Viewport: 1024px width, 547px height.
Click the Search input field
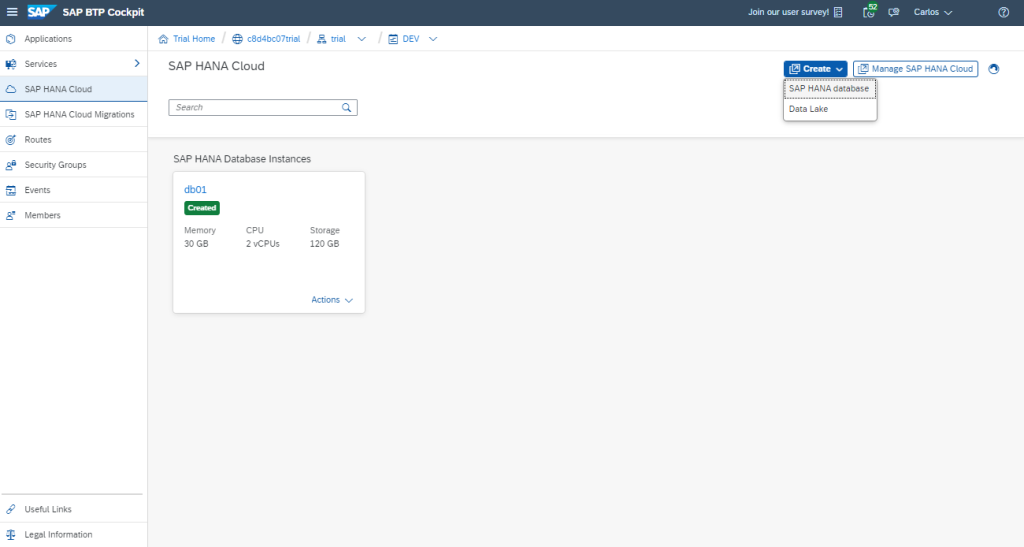(x=263, y=108)
